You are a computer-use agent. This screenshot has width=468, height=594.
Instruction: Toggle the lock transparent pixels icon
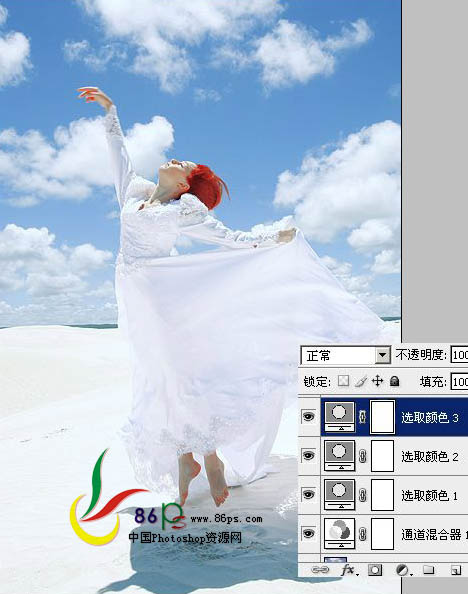[x=343, y=381]
